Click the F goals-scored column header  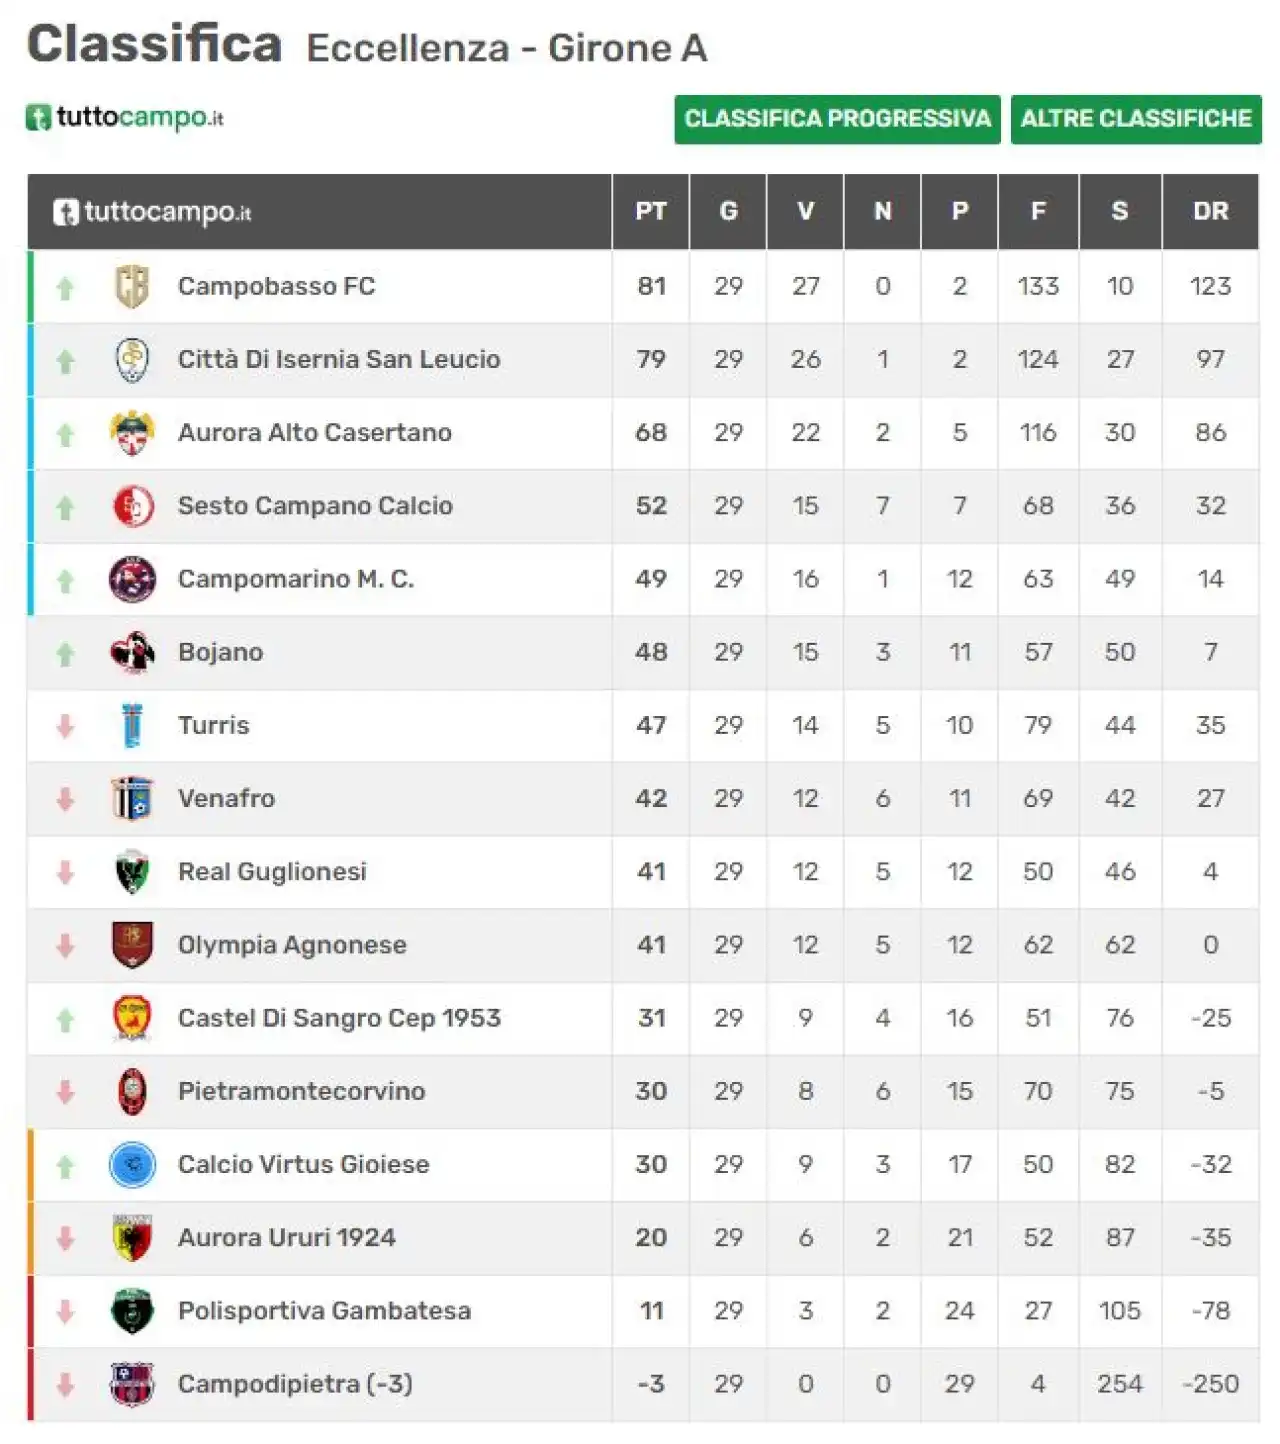tap(1038, 211)
